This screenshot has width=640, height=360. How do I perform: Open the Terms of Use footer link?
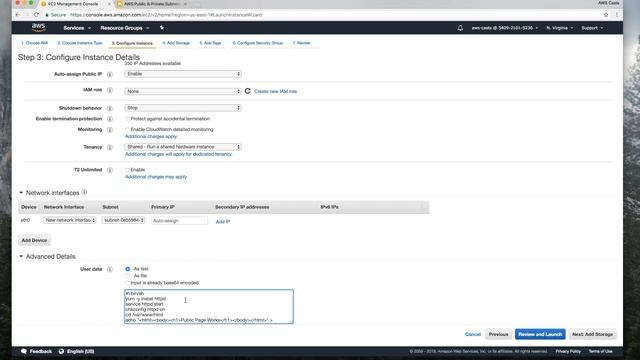click(x=600, y=351)
